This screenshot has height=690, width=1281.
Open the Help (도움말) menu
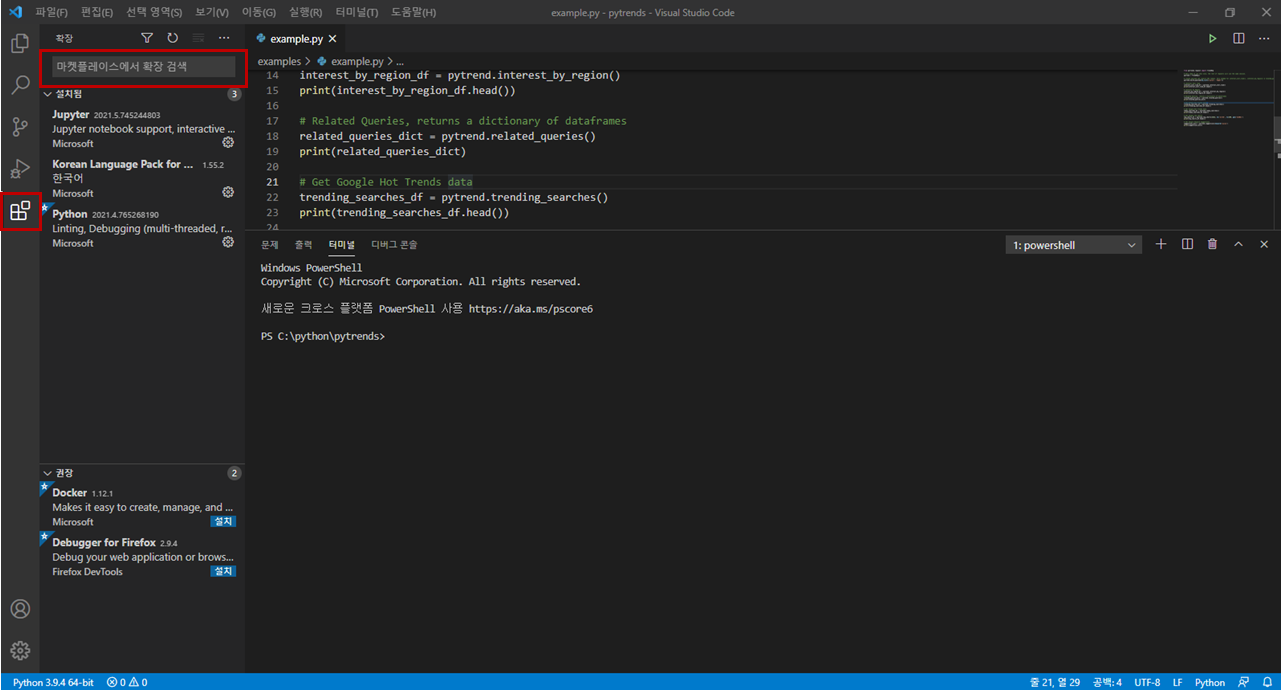[x=413, y=12]
